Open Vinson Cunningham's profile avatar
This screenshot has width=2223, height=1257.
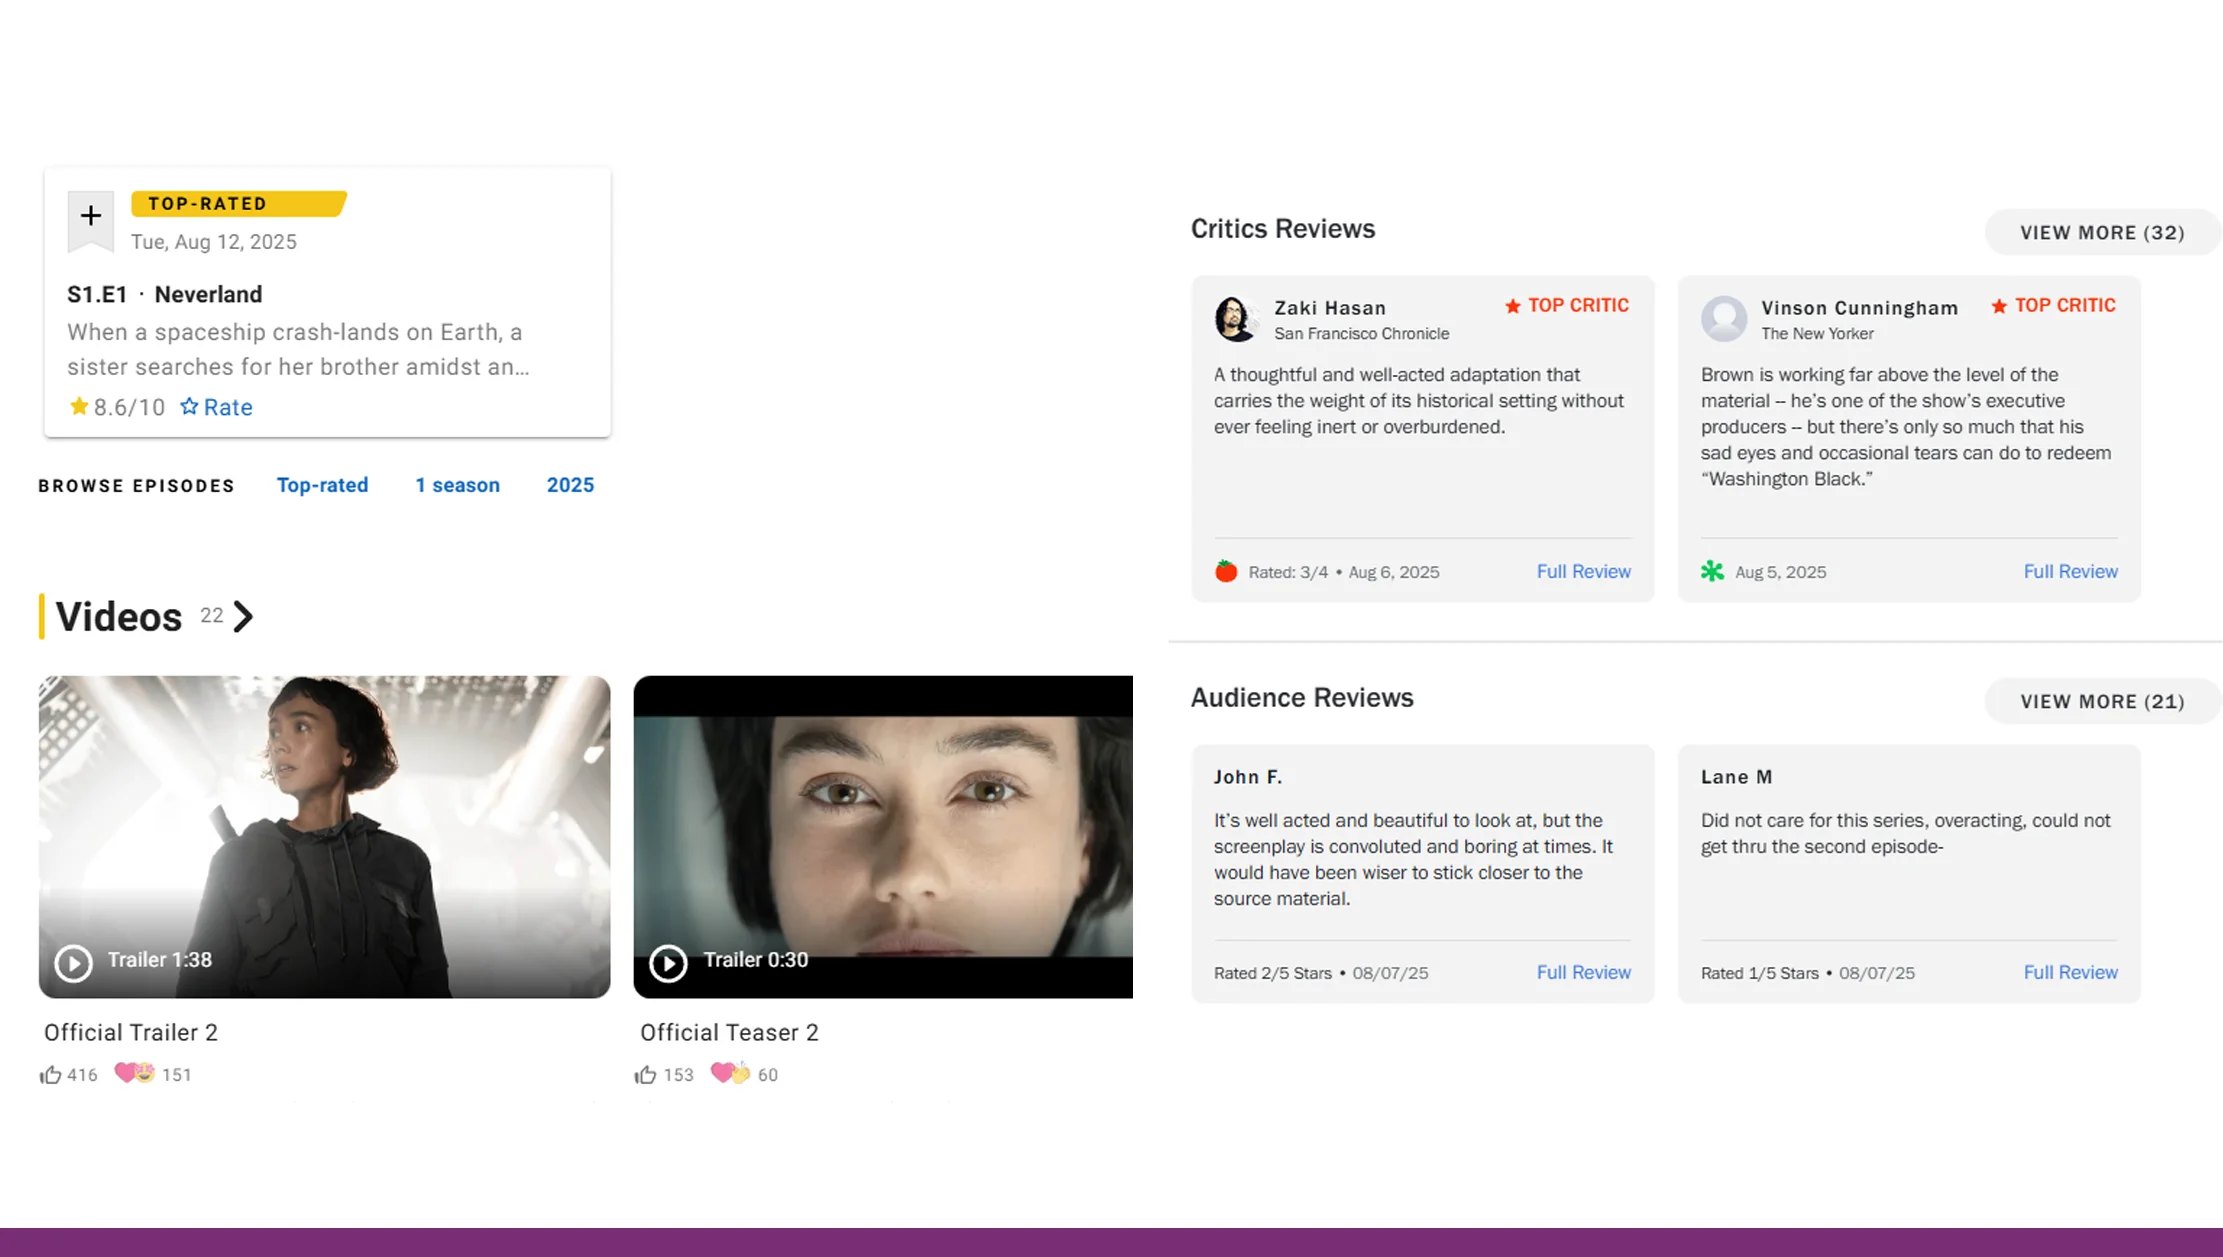(x=1724, y=319)
